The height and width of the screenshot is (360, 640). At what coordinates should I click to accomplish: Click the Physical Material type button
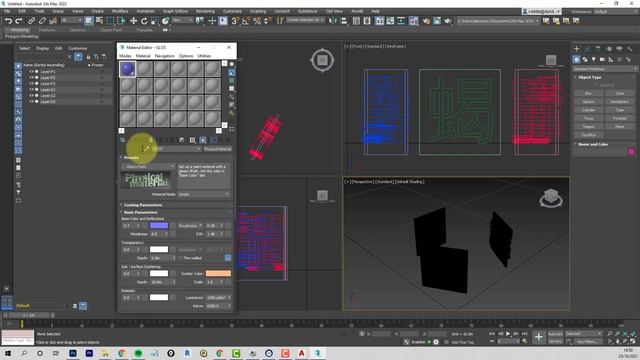[218, 149]
